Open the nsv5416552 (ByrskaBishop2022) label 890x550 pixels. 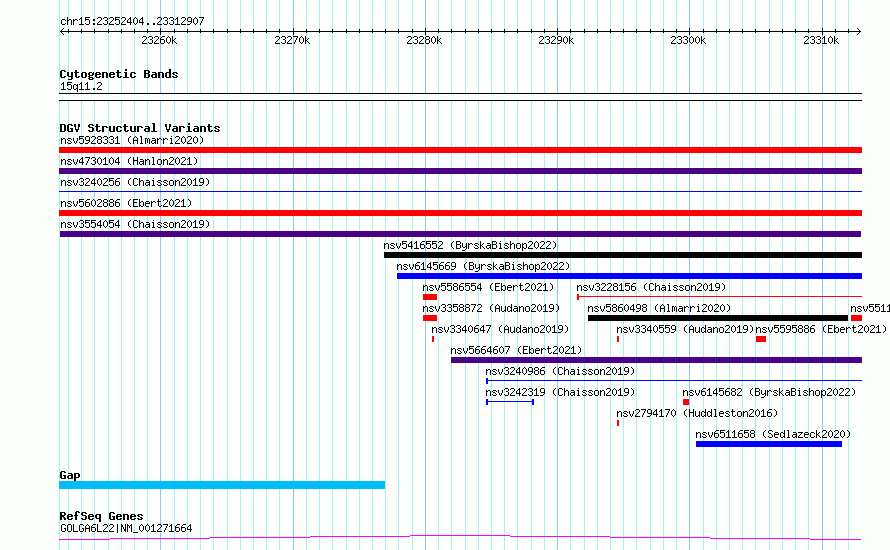(471, 245)
